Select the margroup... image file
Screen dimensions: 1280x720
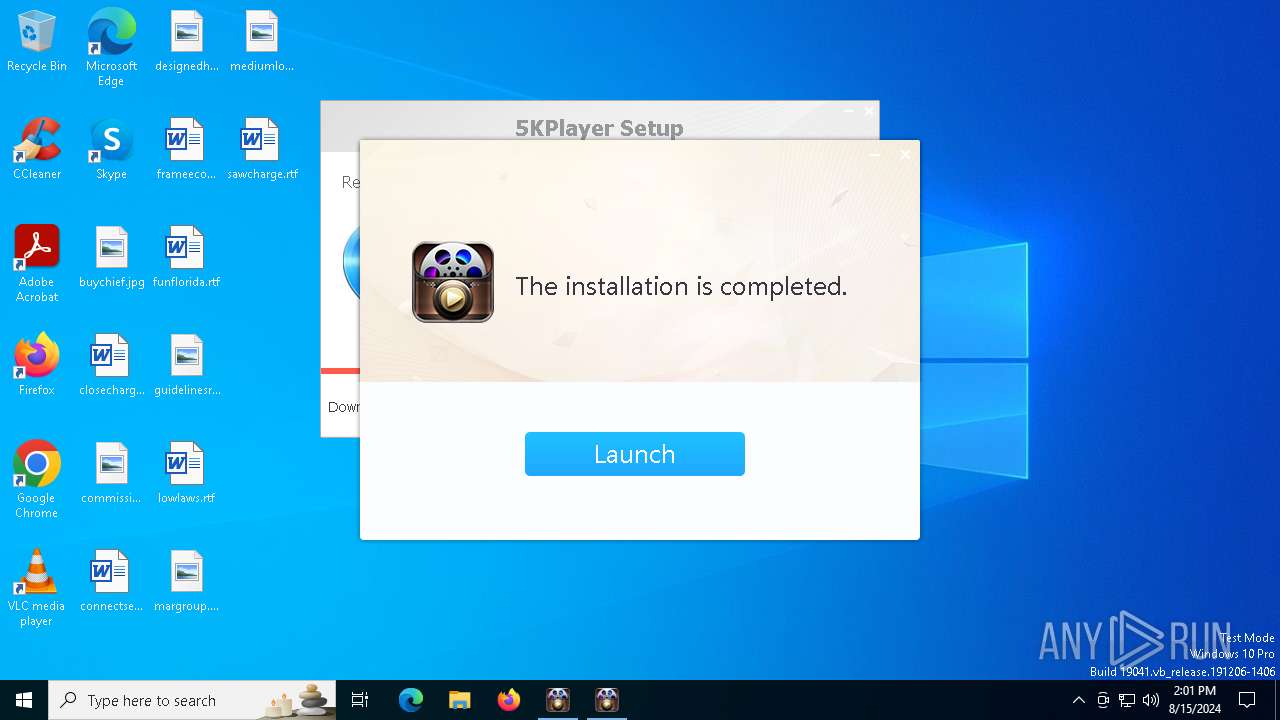(186, 581)
